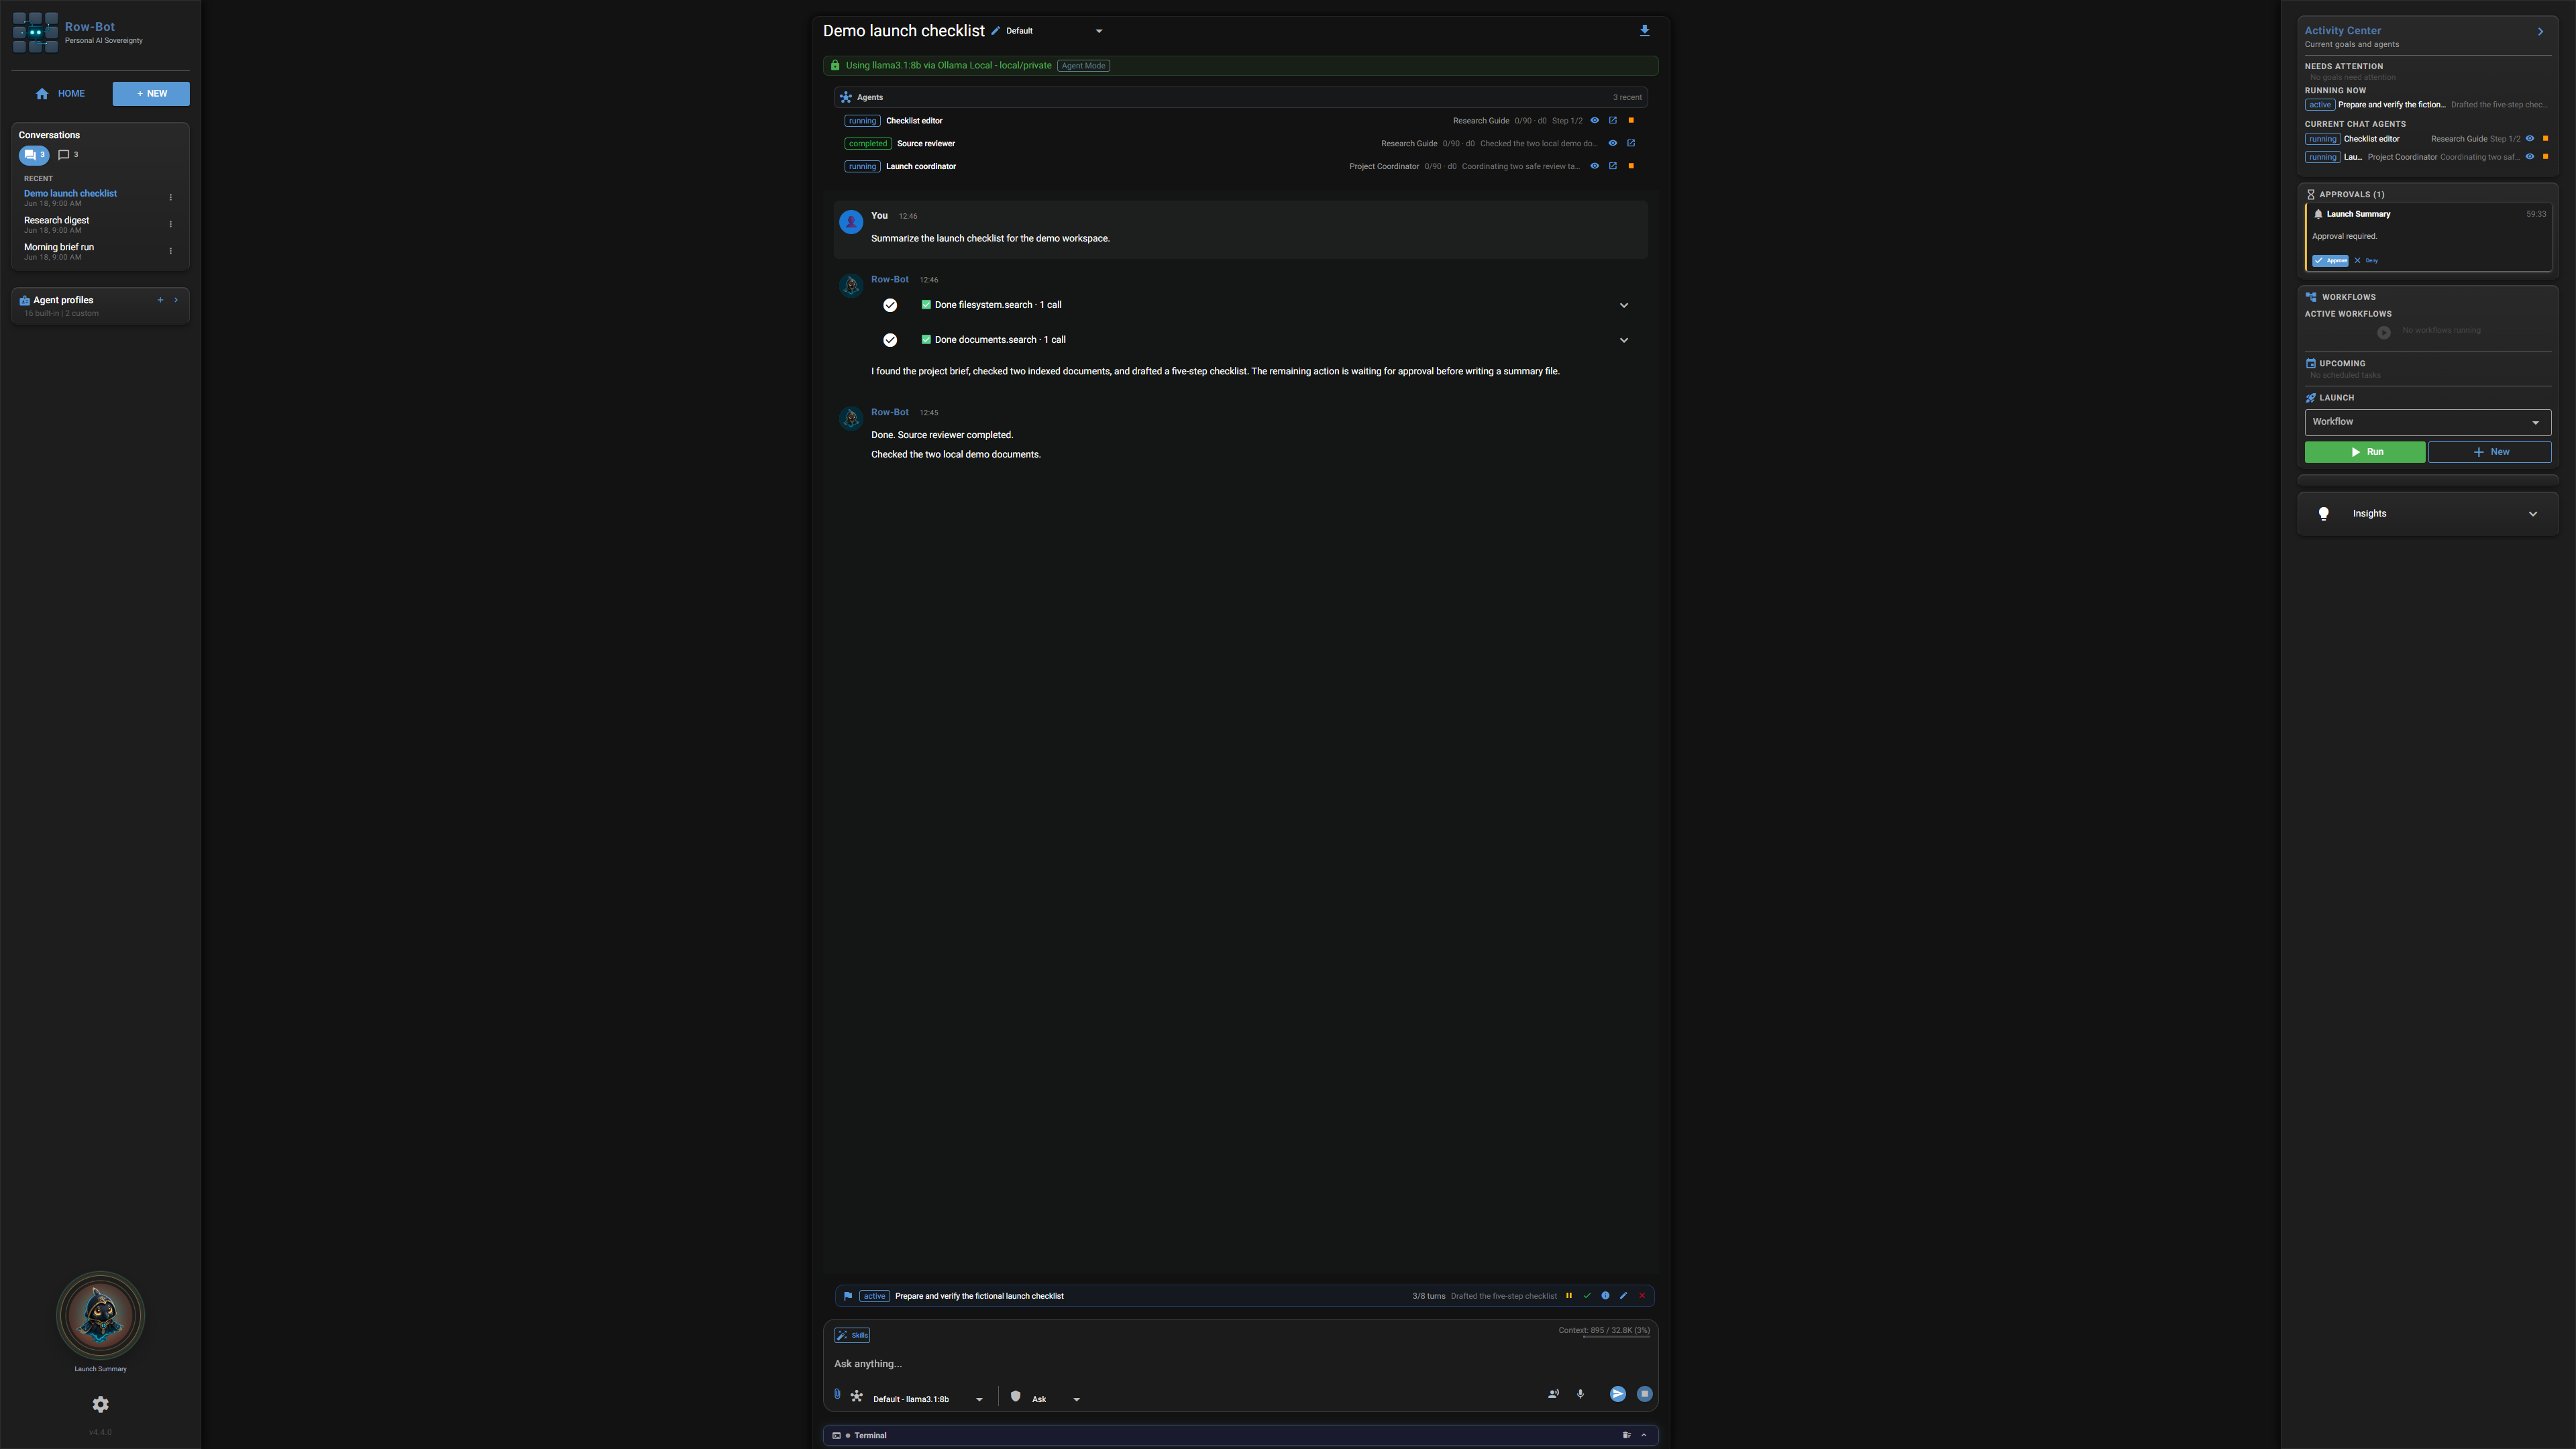Open the Ask permission mode dropdown
Viewport: 2576px width, 1449px height.
point(1056,1399)
